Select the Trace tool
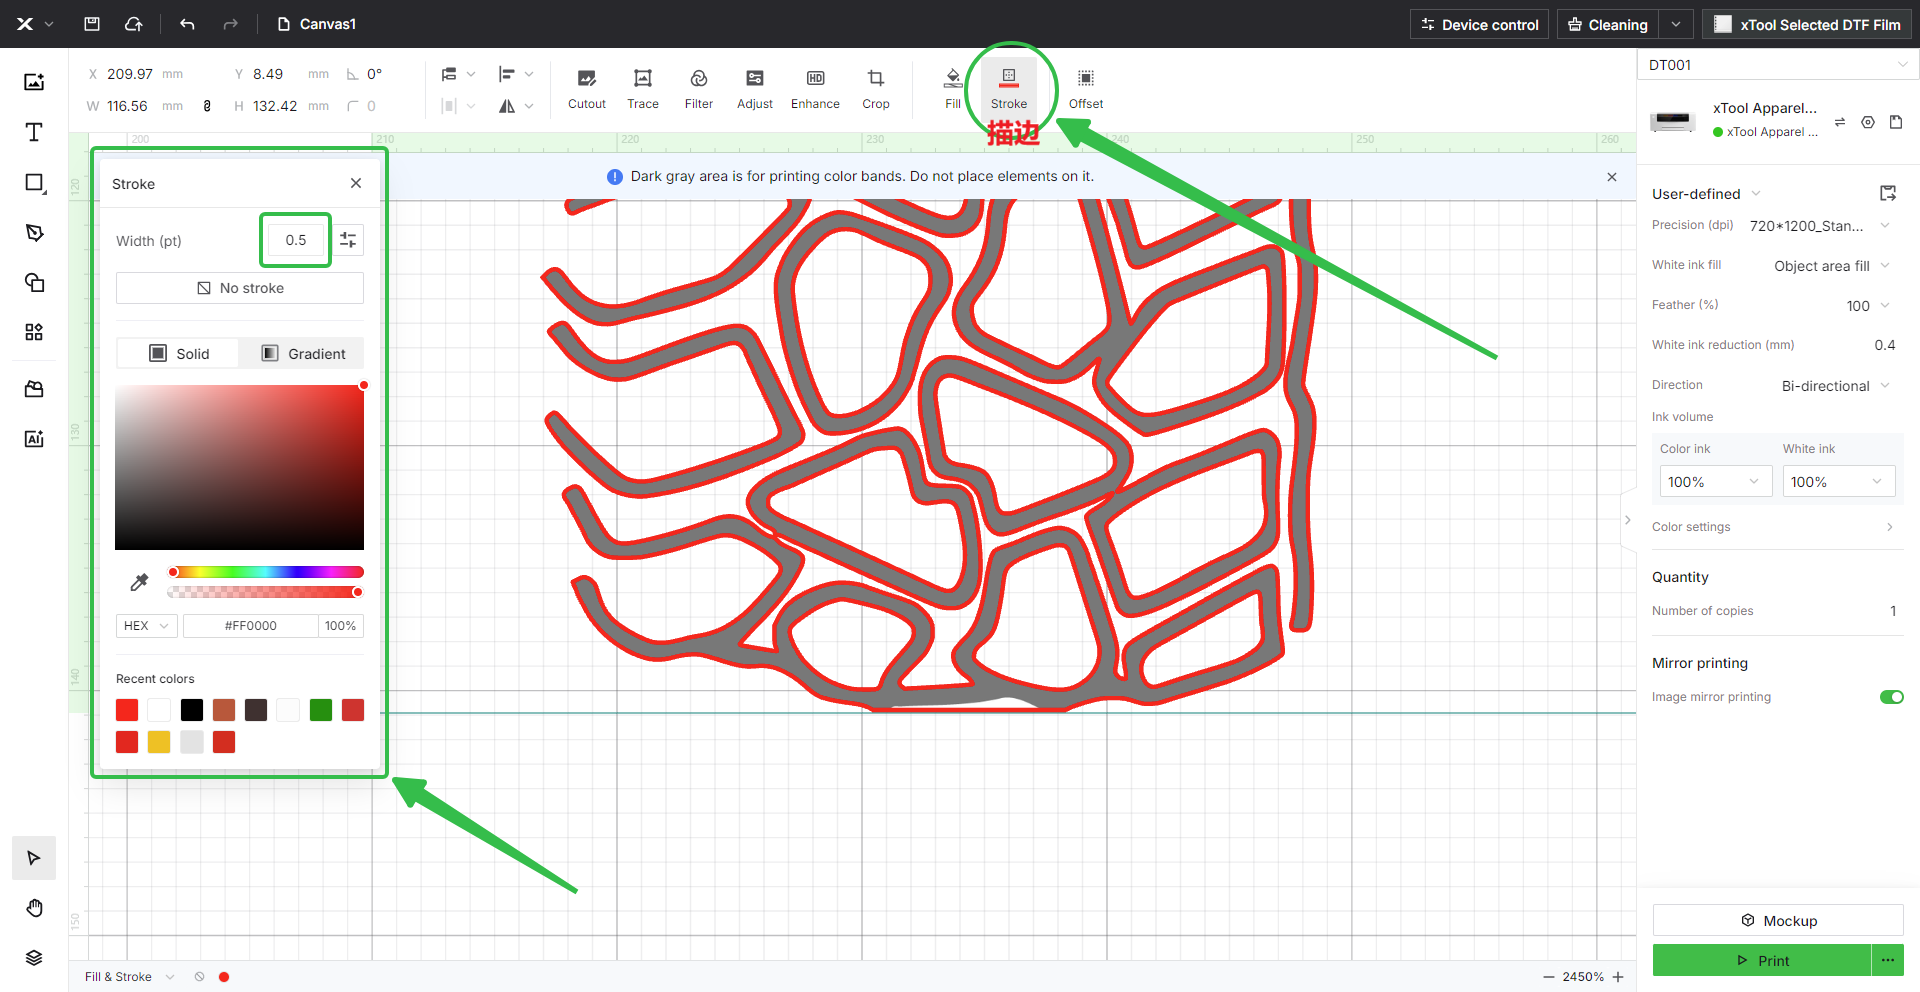 tap(642, 88)
